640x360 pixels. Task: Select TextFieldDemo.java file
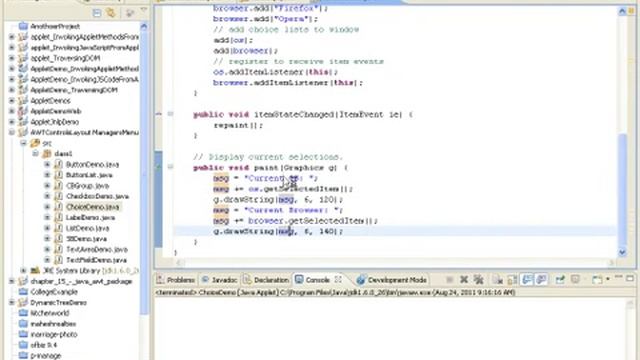pos(96,260)
